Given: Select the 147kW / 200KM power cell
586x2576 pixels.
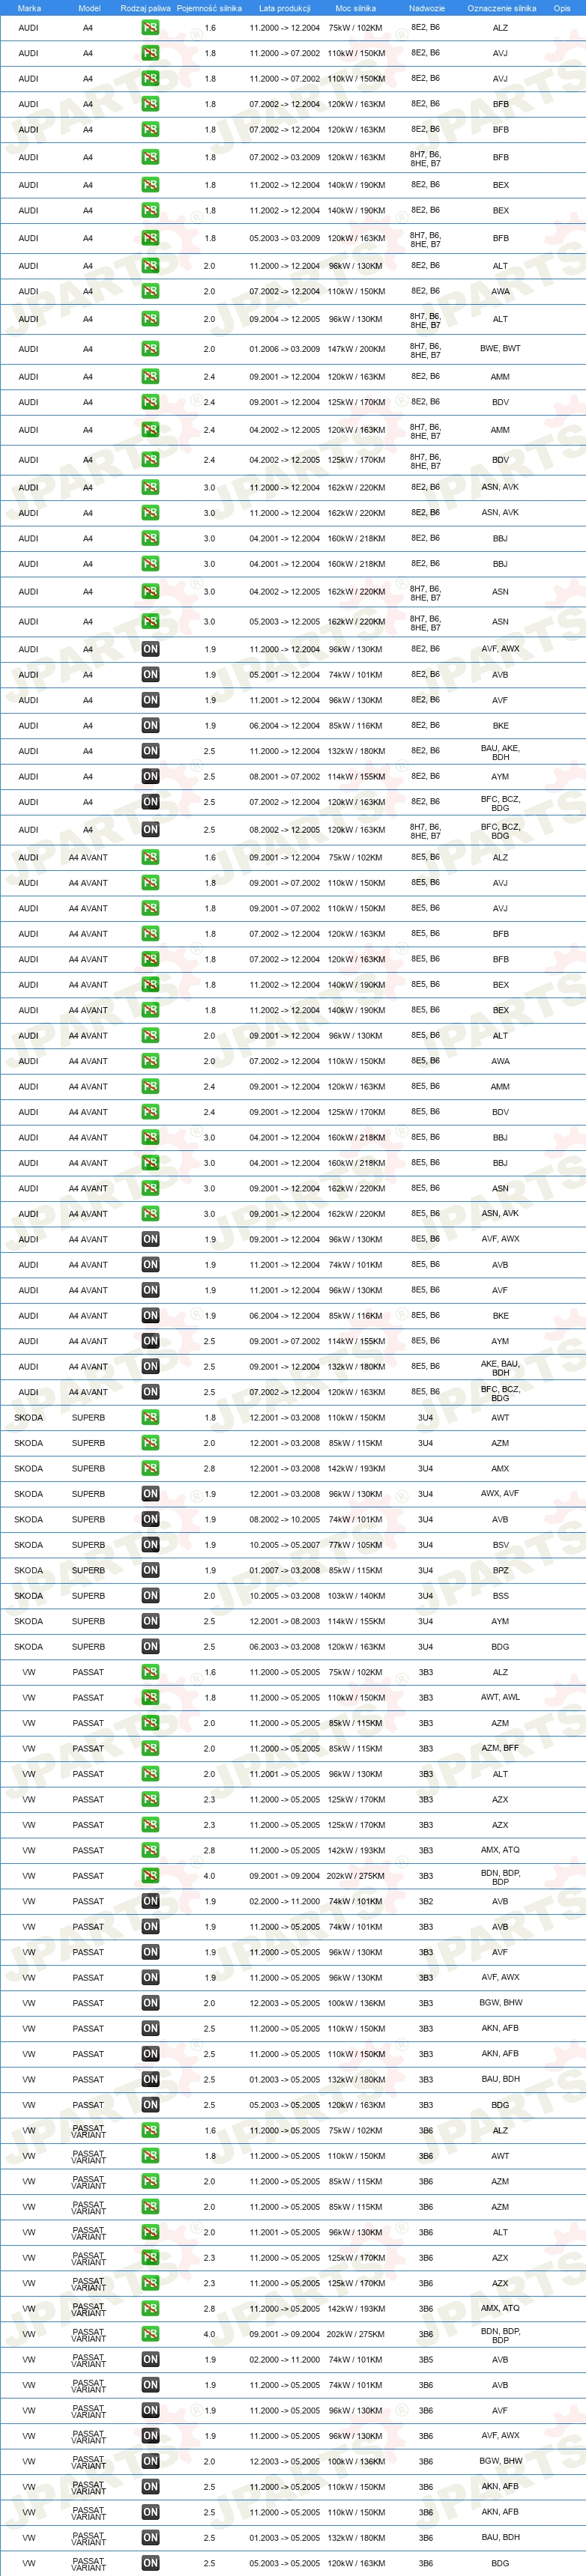Looking at the screenshot, I should tap(356, 349).
